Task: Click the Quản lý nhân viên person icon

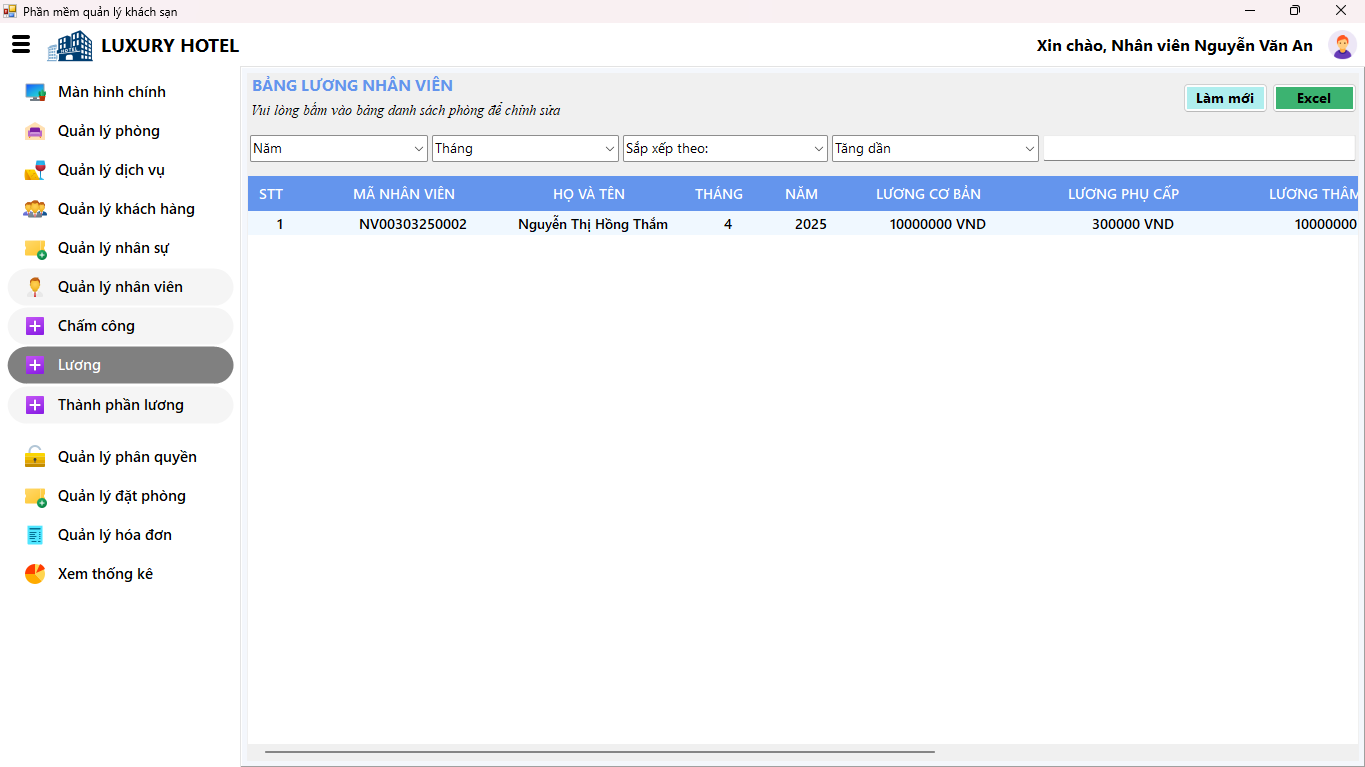Action: pos(35,287)
